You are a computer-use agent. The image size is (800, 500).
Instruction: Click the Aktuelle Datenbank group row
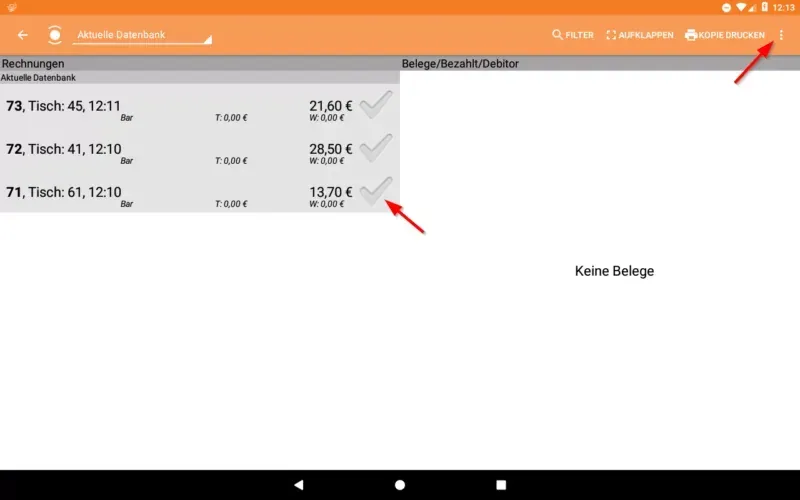coord(199,78)
